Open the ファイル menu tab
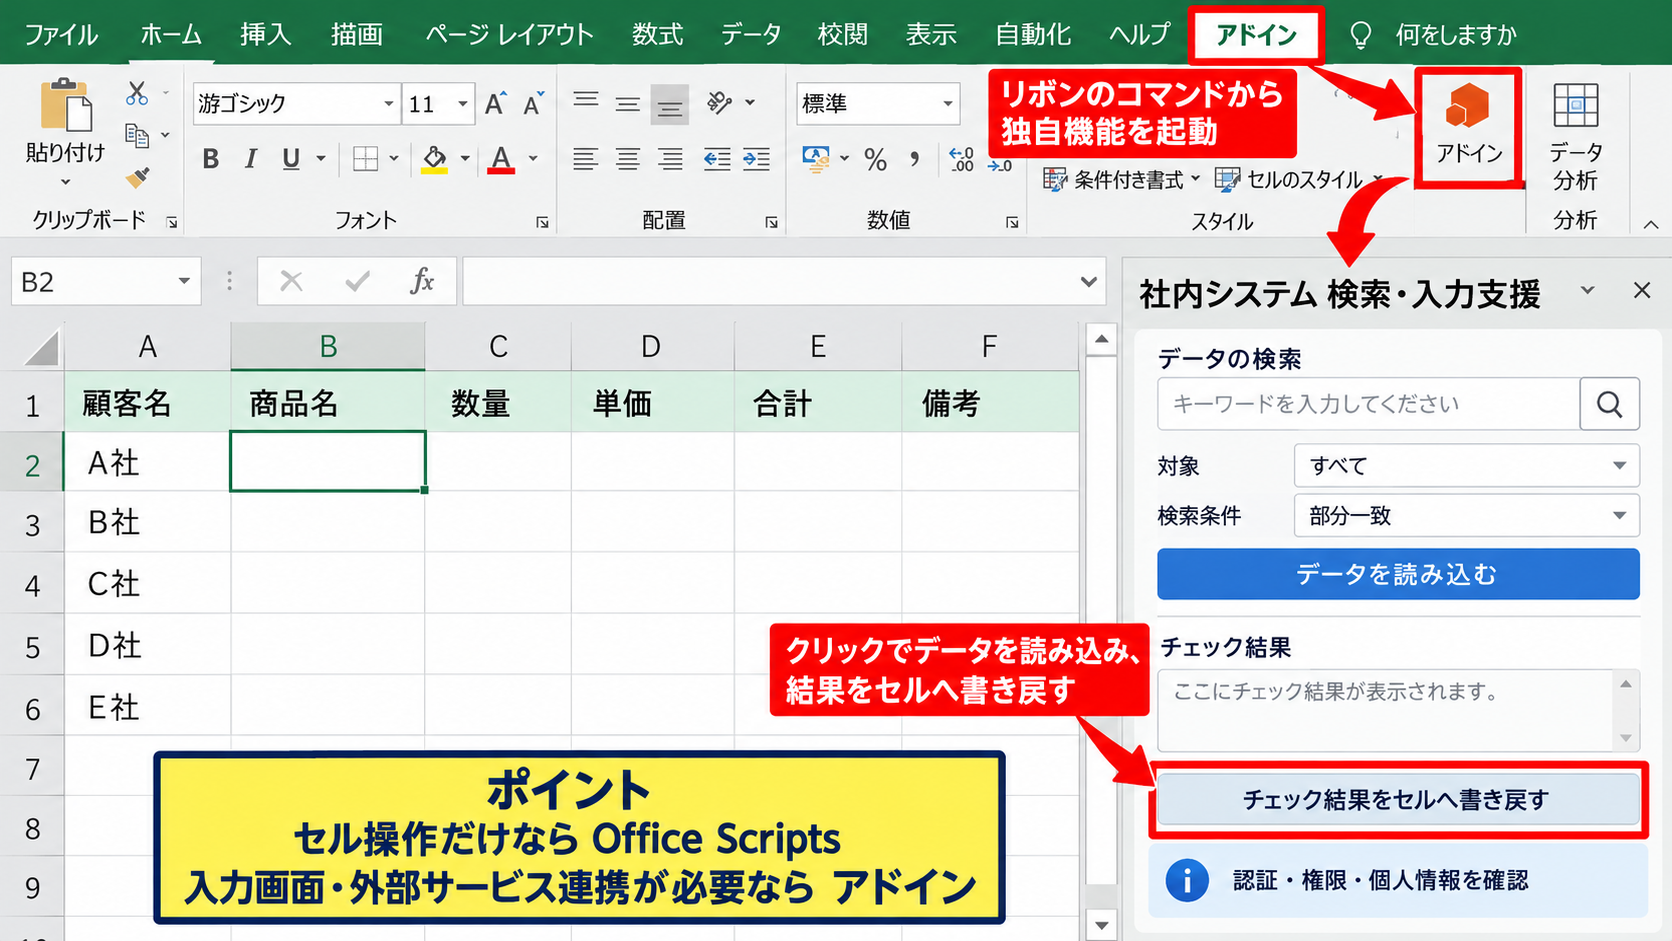1672x941 pixels. (60, 34)
